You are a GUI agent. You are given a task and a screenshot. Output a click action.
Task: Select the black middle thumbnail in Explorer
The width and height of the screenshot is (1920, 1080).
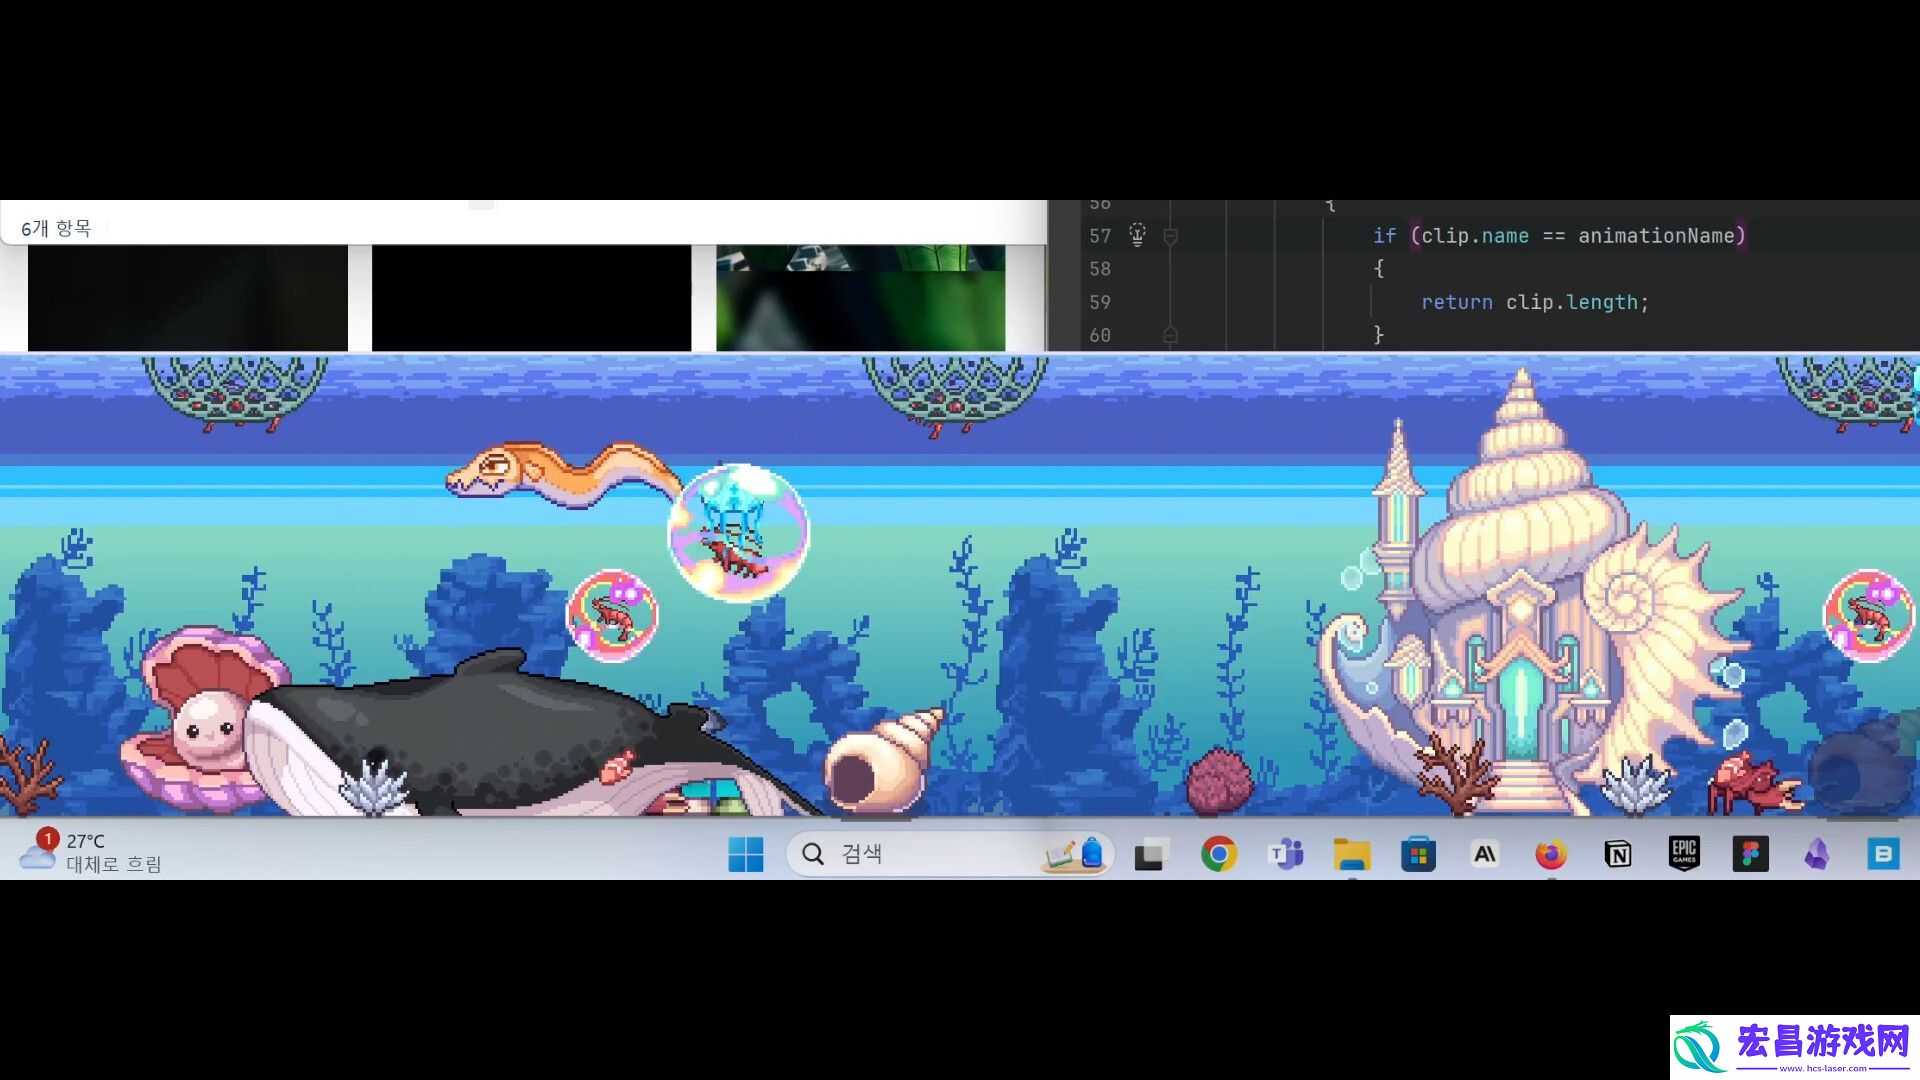coord(531,298)
